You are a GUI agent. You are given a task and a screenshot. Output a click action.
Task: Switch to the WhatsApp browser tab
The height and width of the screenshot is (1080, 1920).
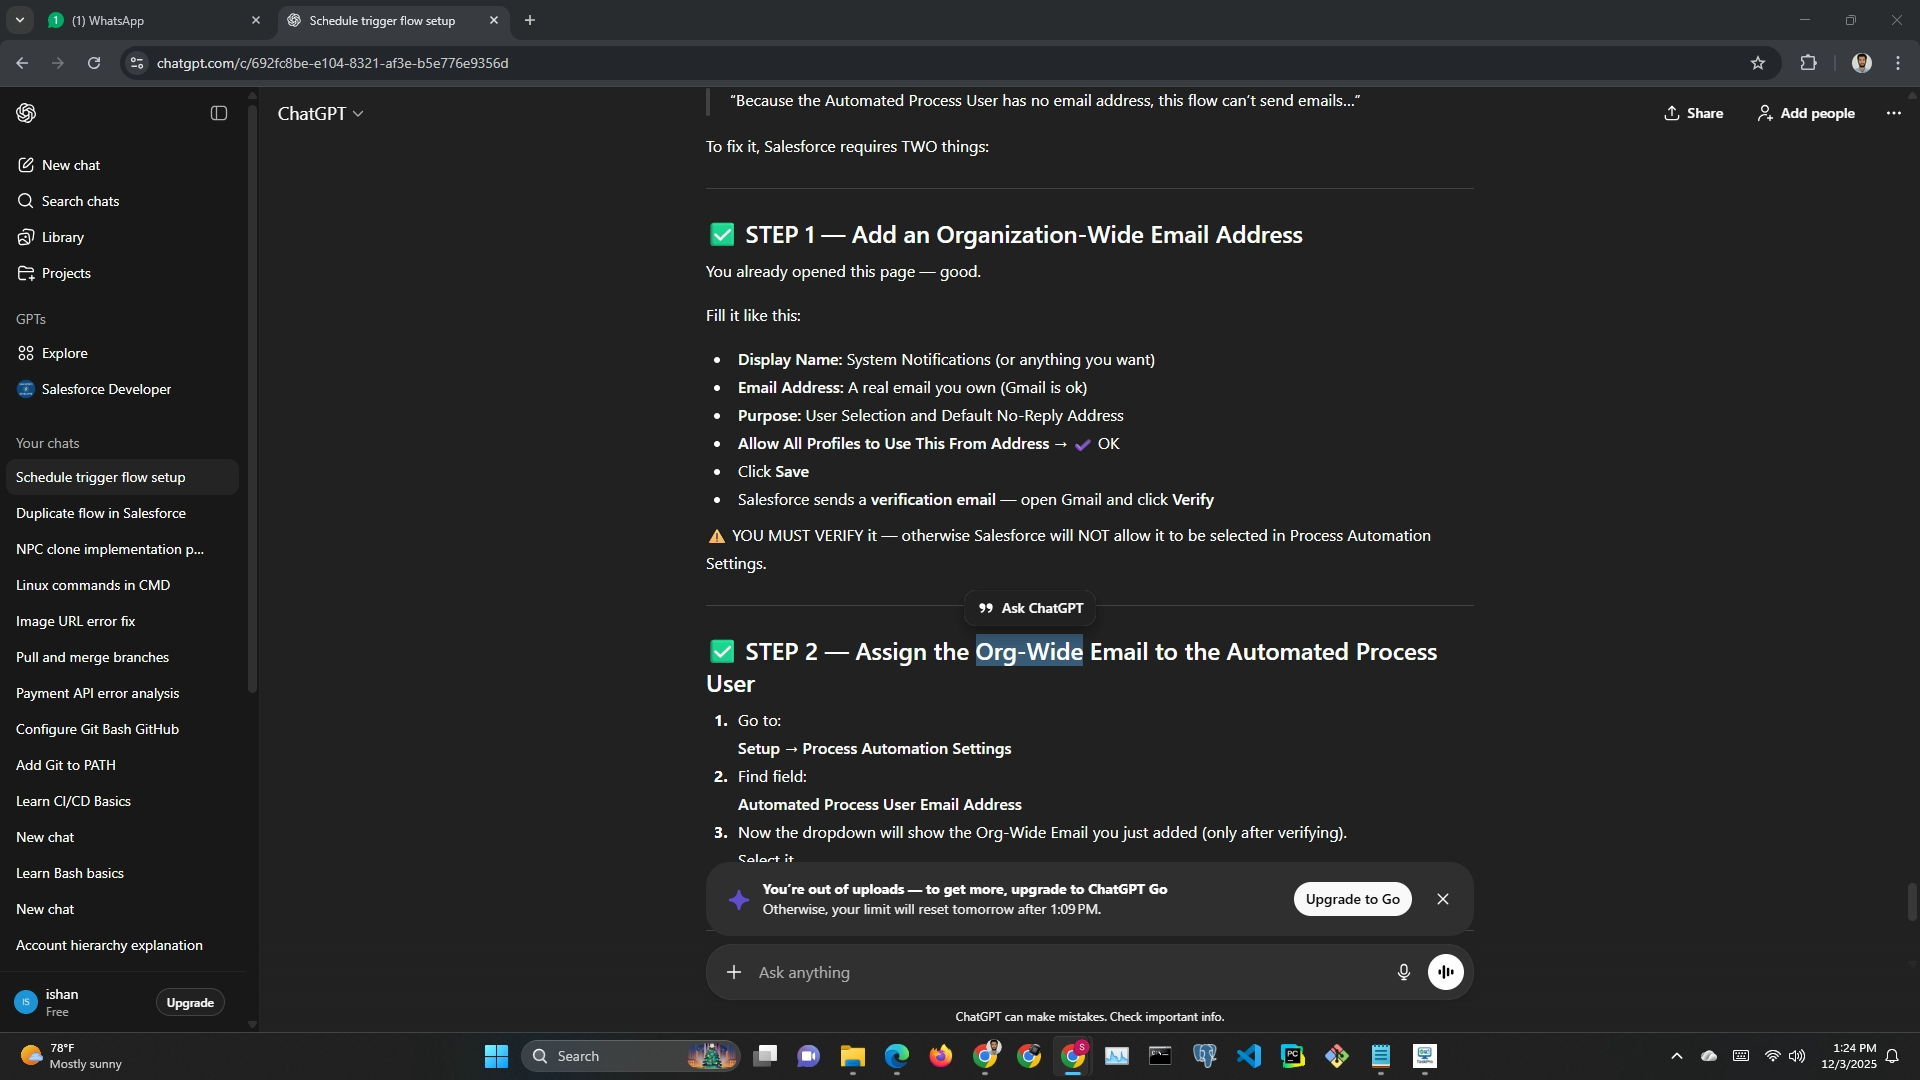click(x=150, y=20)
